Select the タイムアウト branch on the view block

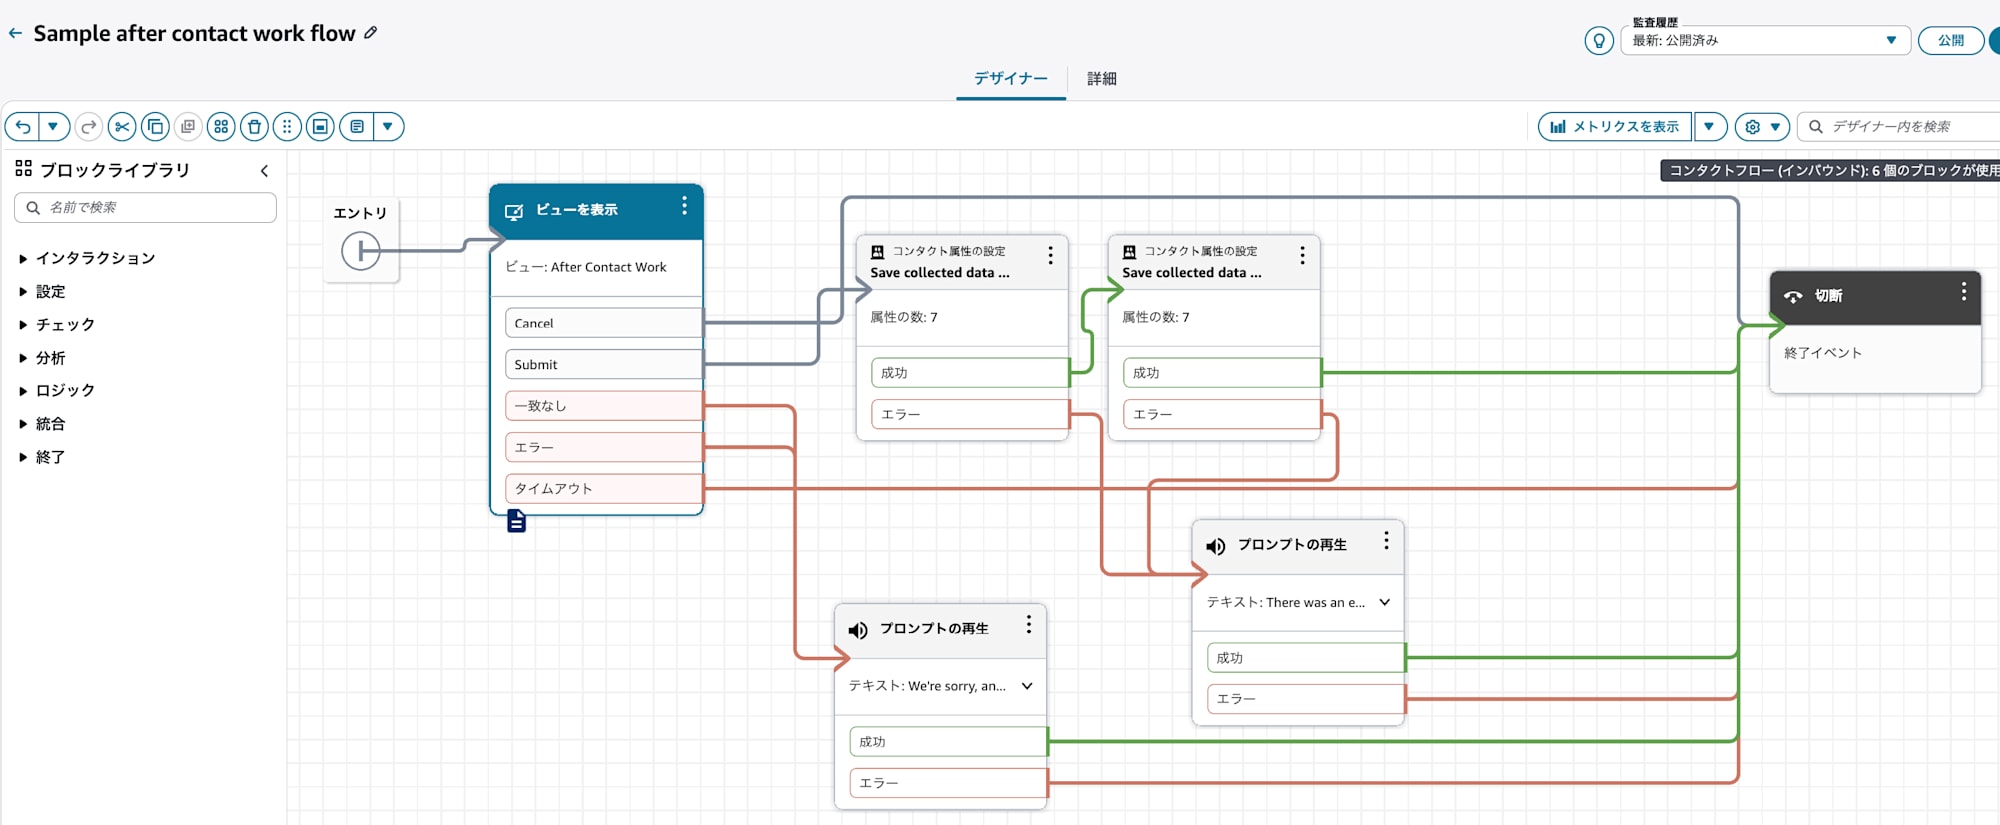(x=604, y=488)
